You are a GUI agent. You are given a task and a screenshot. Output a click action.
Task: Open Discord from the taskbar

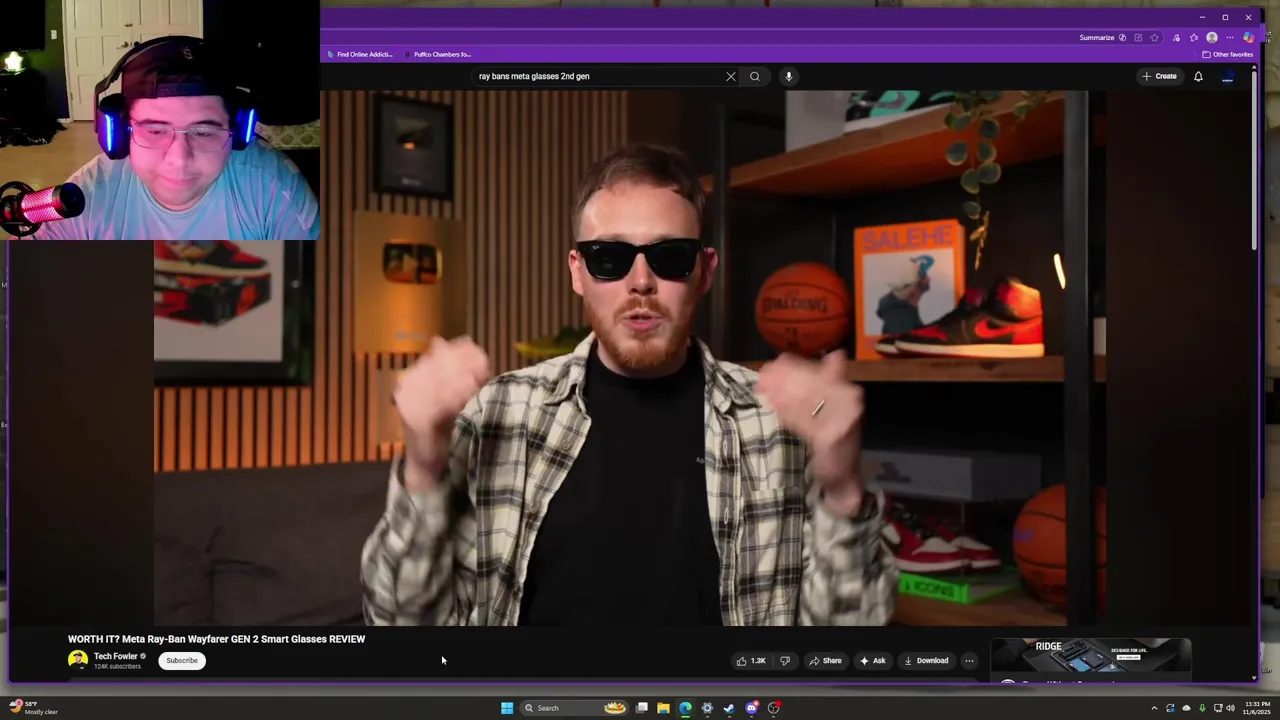tap(752, 708)
